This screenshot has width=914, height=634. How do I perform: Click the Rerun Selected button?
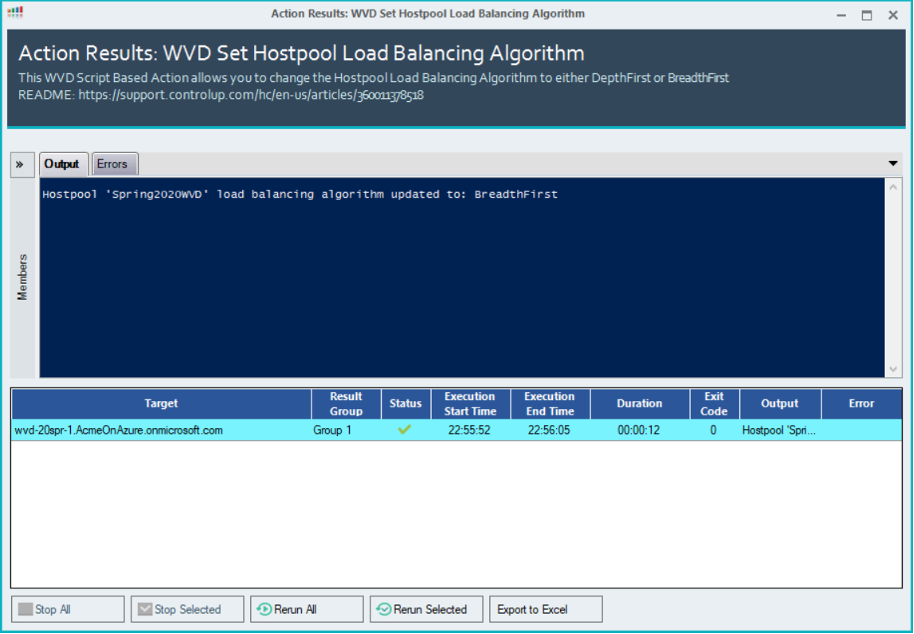click(426, 610)
